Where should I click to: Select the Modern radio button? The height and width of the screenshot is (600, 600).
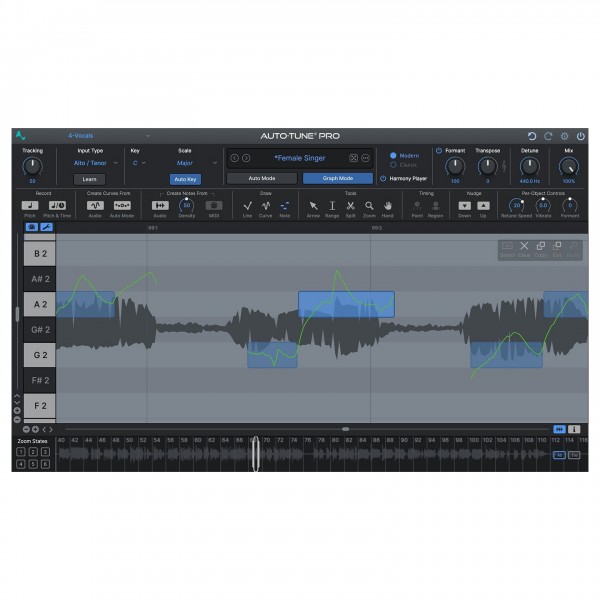point(393,156)
